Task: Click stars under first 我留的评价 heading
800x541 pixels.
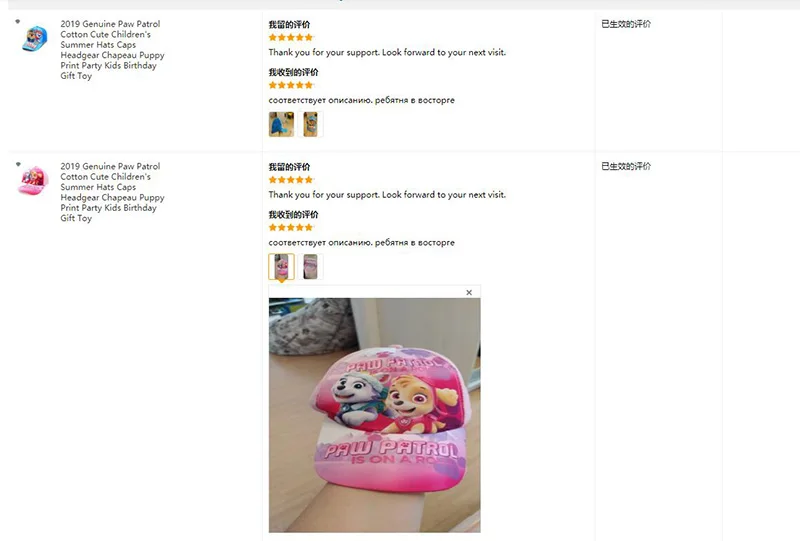Action: (291, 37)
